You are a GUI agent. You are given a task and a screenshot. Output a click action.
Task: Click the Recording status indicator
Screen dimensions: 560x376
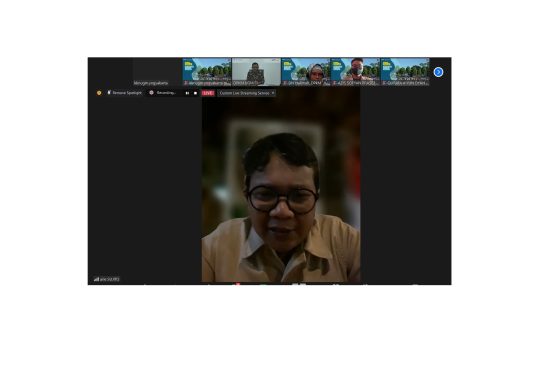(x=163, y=92)
